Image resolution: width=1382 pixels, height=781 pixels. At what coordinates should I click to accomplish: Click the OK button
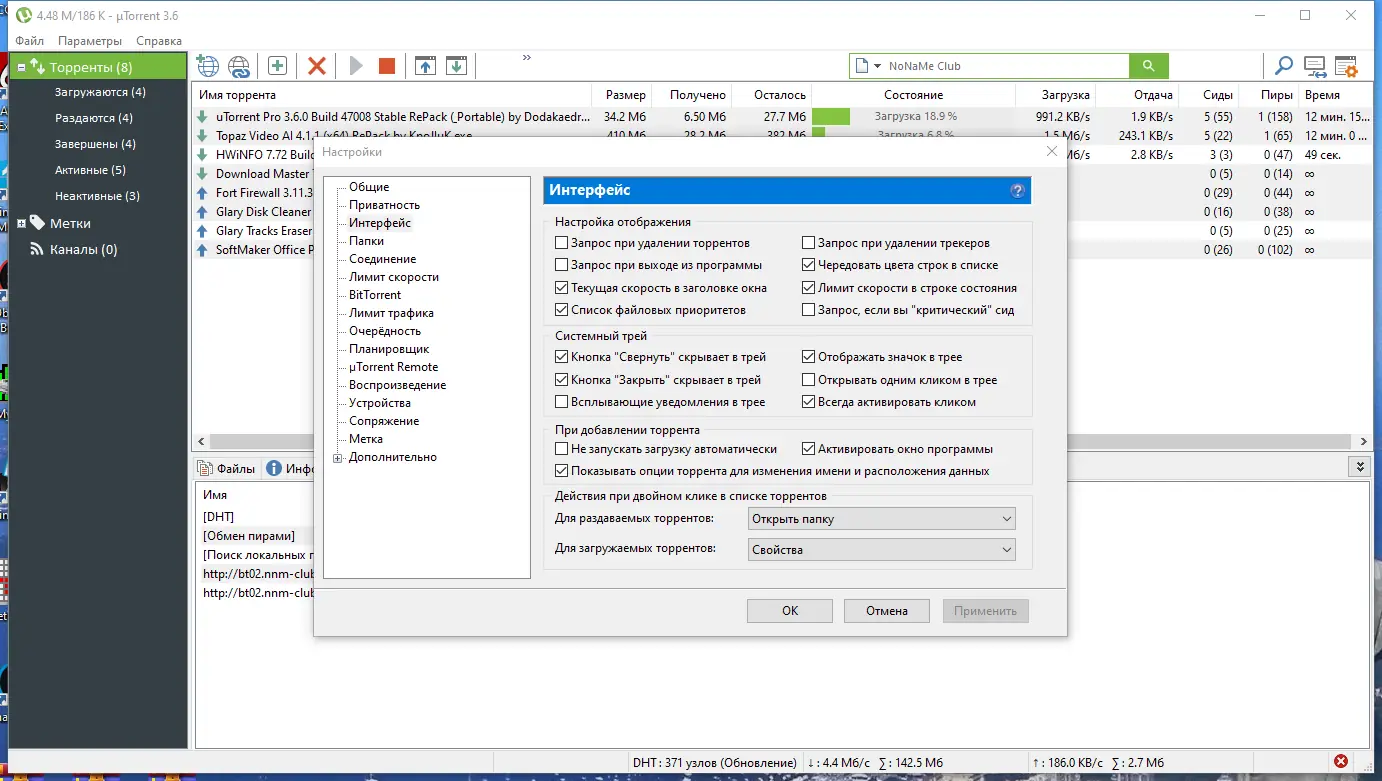point(790,611)
